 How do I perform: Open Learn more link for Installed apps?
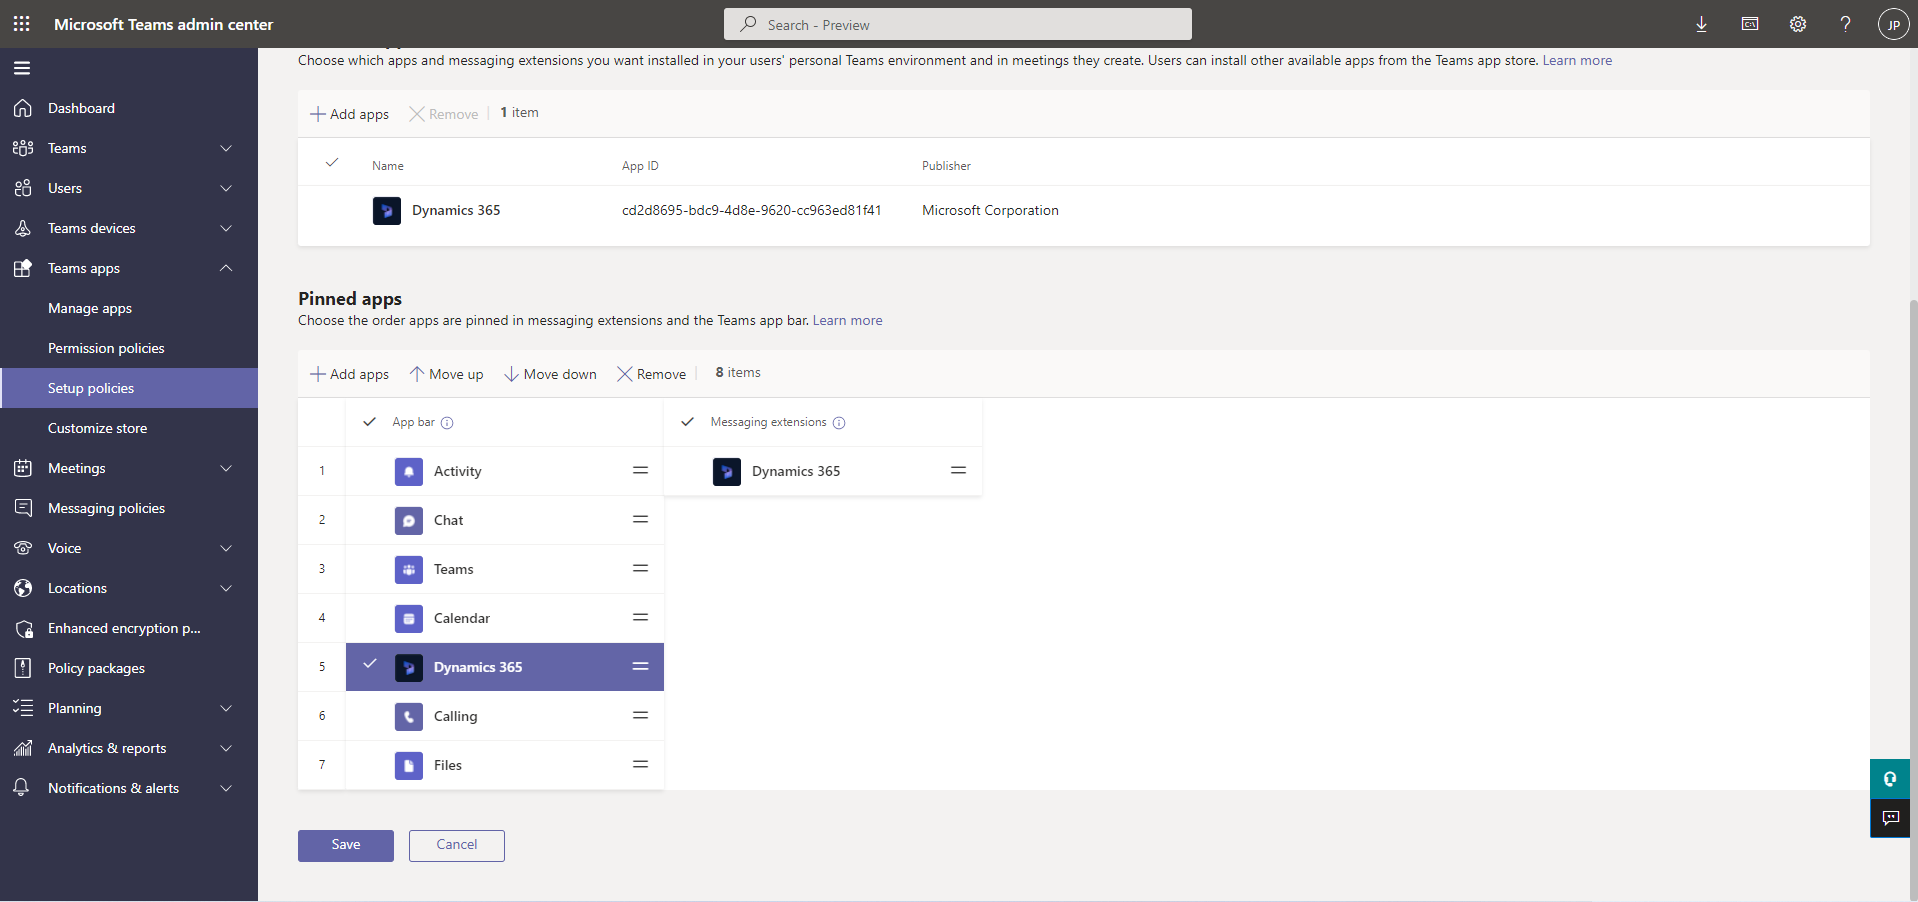coord(1577,60)
